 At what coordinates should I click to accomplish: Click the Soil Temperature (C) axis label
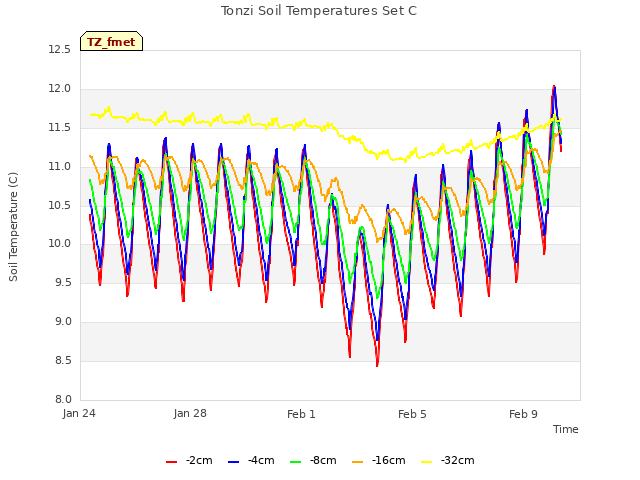click(x=13, y=227)
